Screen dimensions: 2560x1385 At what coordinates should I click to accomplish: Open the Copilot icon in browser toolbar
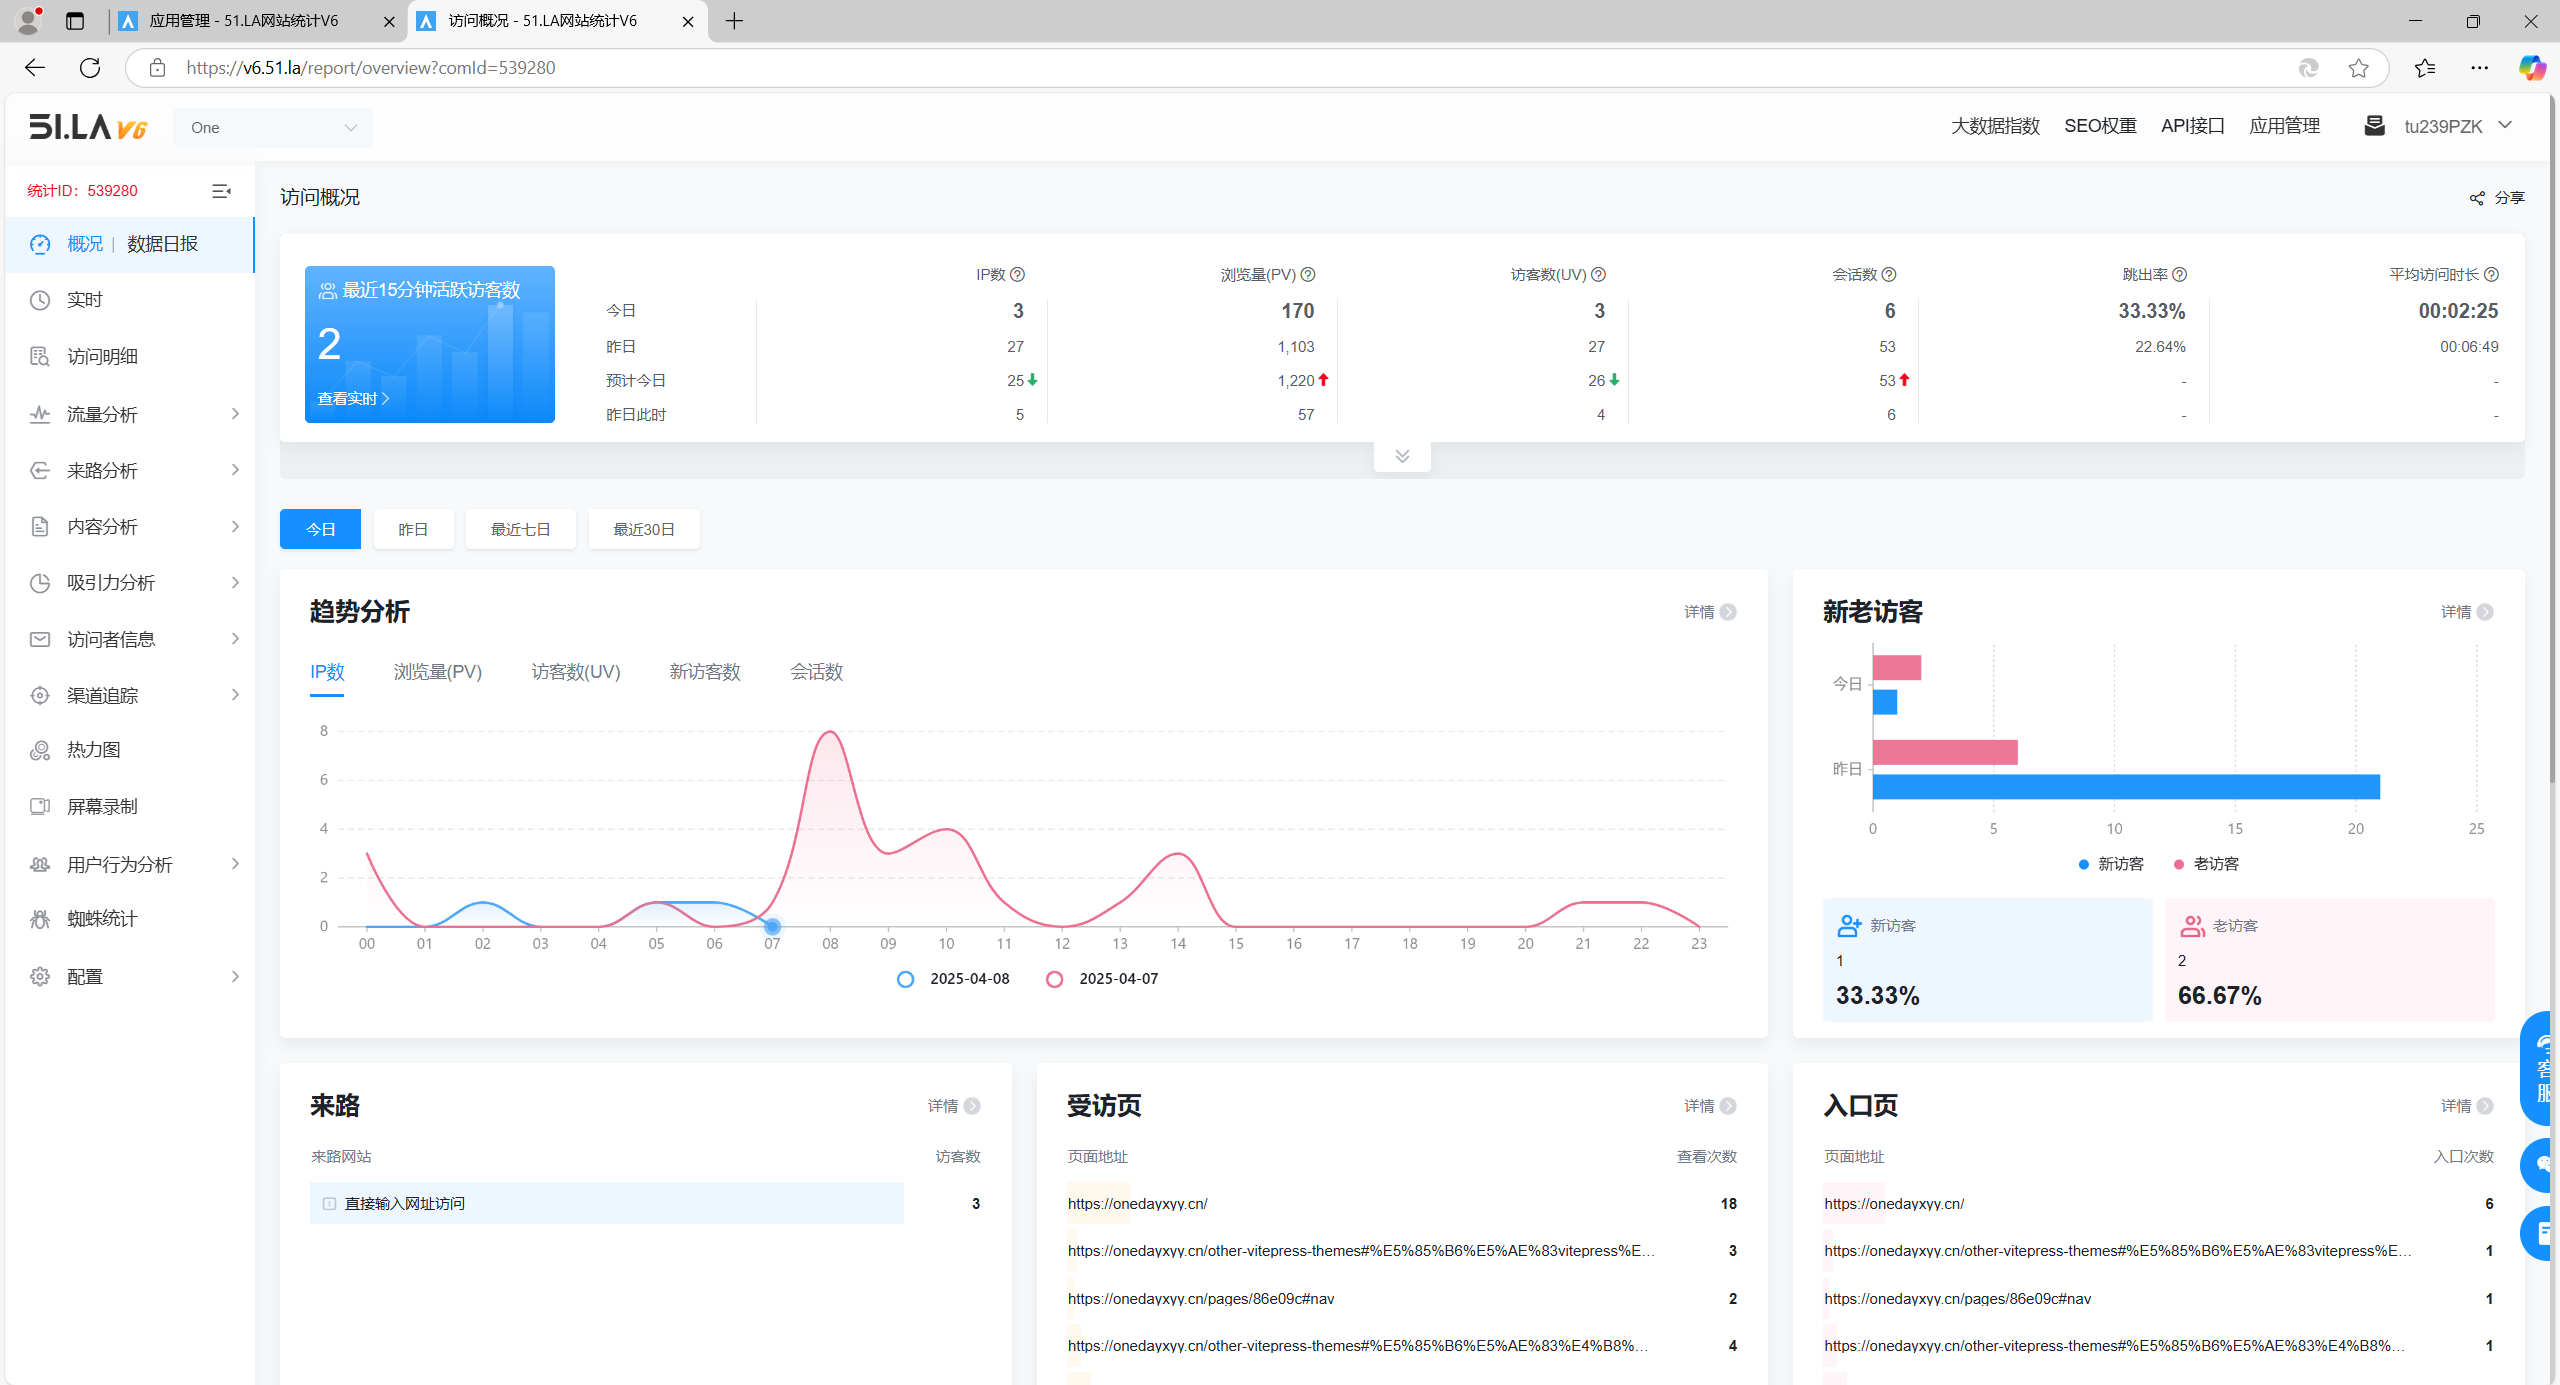point(2532,68)
